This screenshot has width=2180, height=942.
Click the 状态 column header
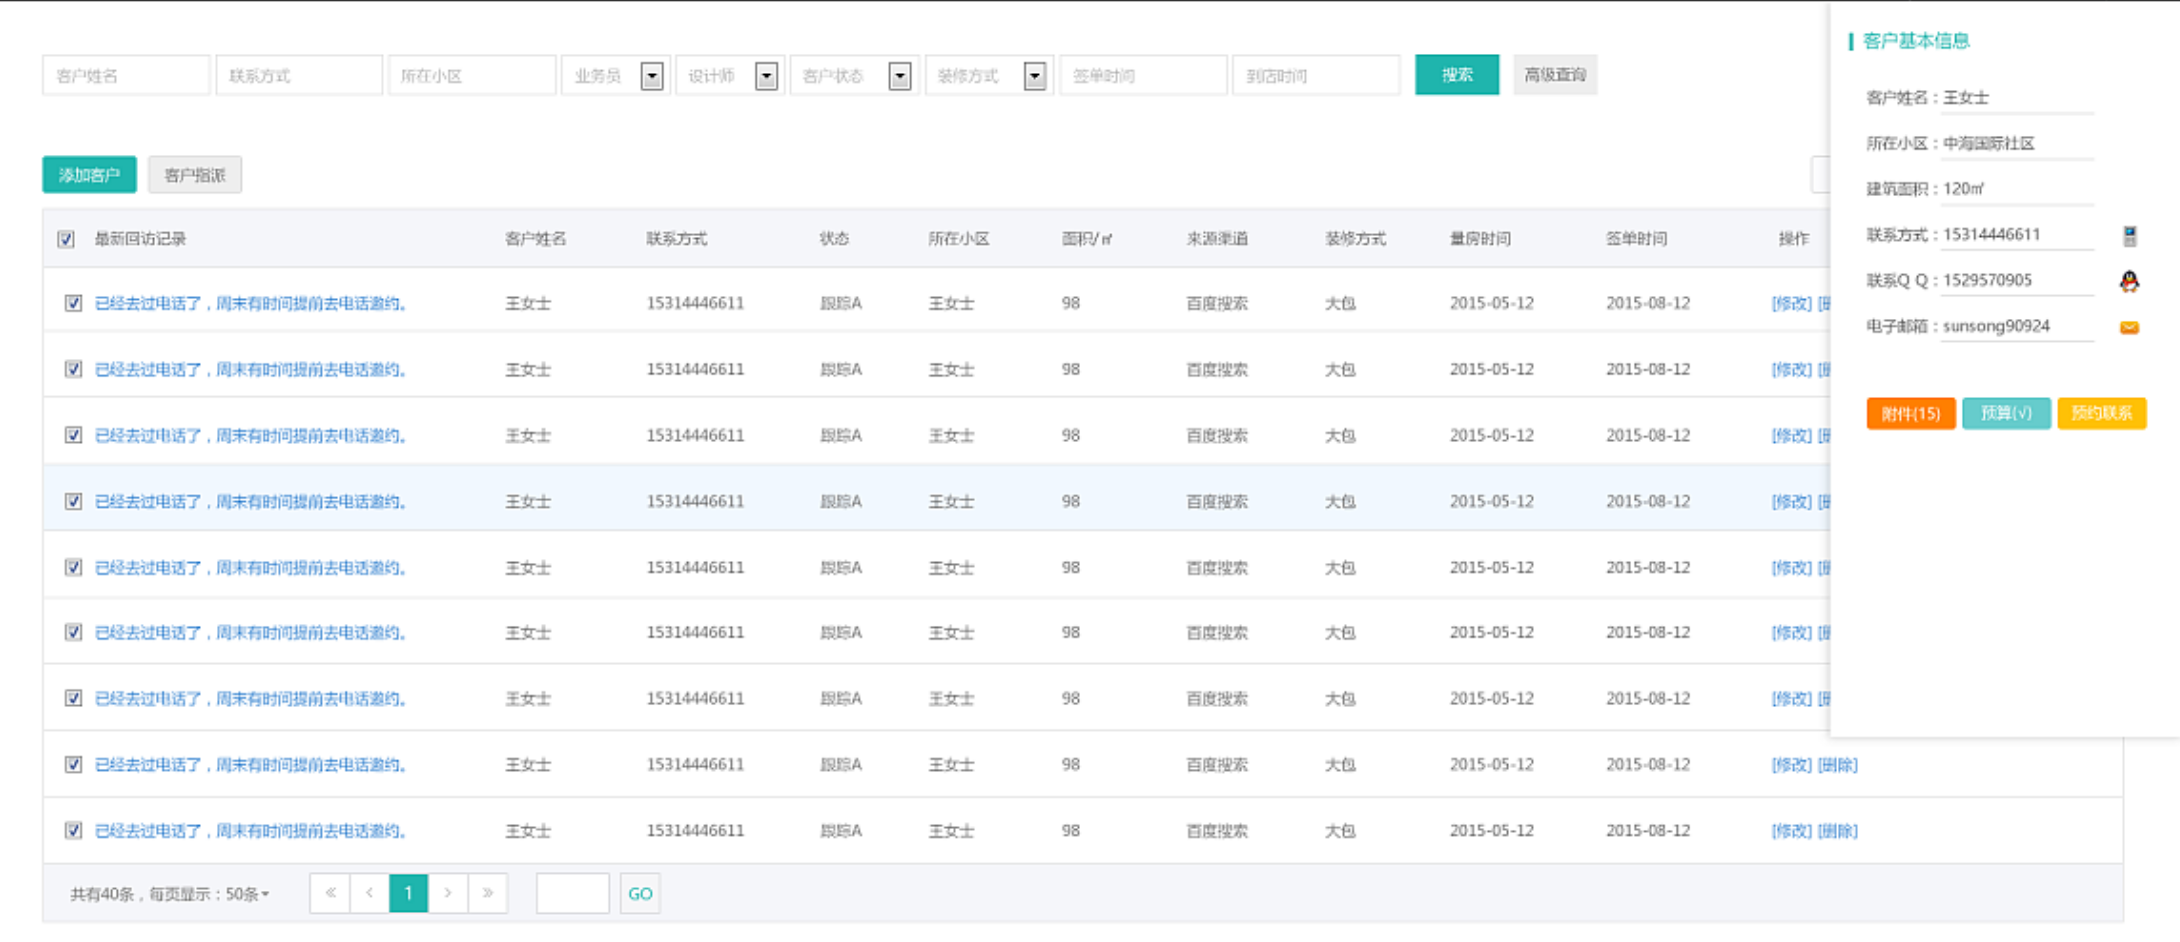835,239
